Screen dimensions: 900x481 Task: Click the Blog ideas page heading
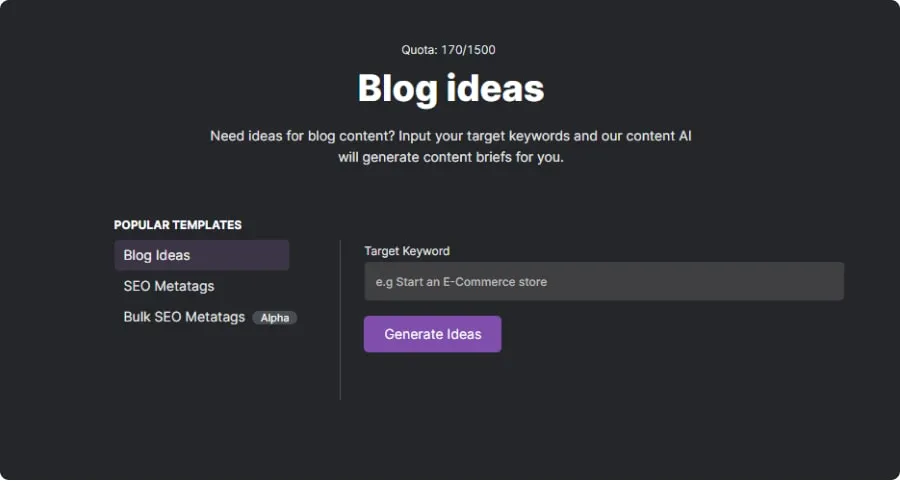pos(450,89)
